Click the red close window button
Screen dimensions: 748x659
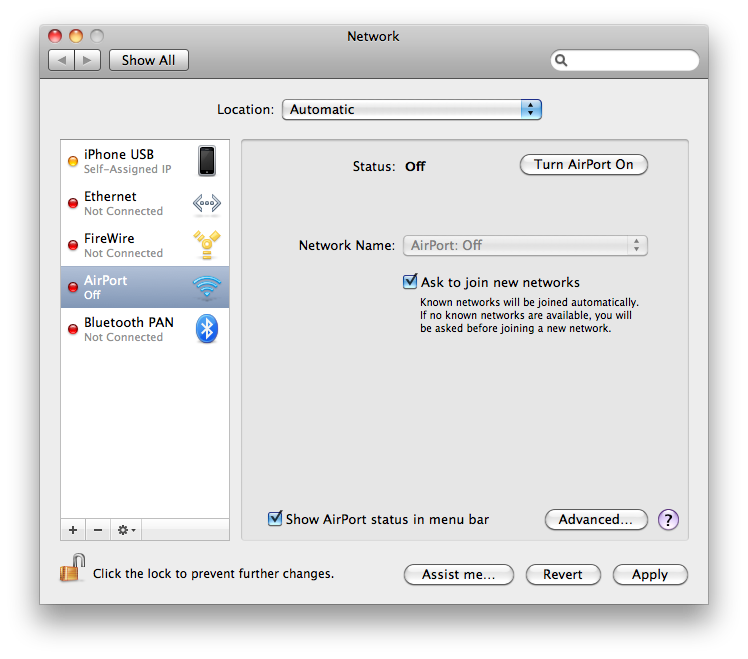(55, 36)
